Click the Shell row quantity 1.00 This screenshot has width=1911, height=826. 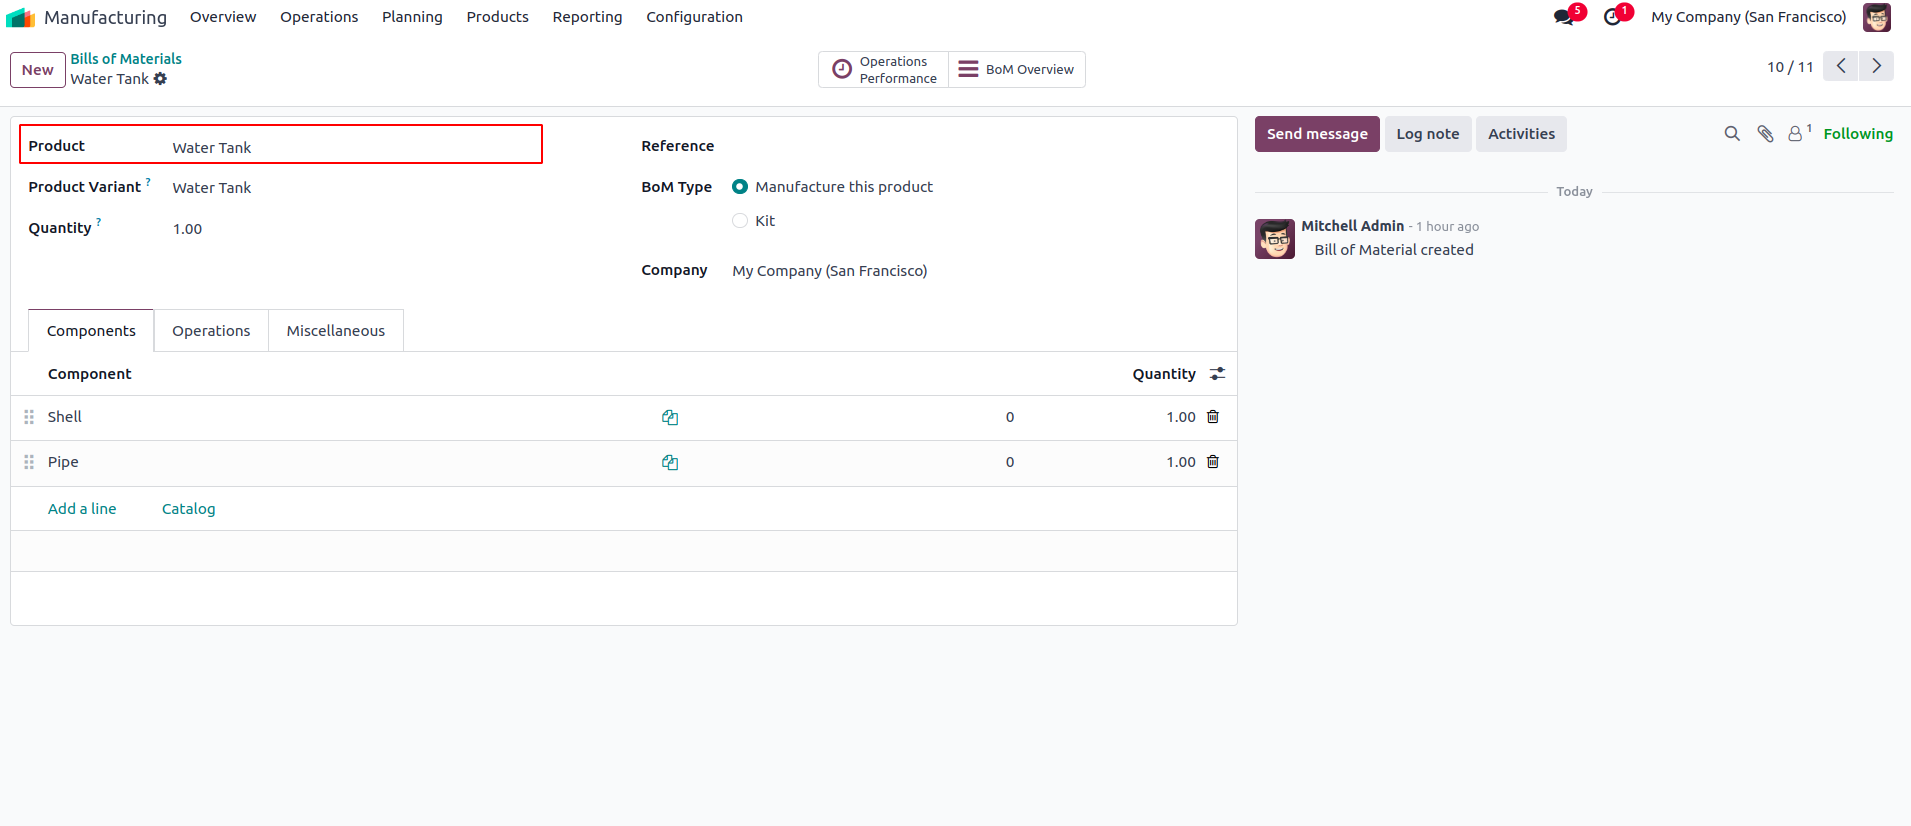click(1180, 417)
